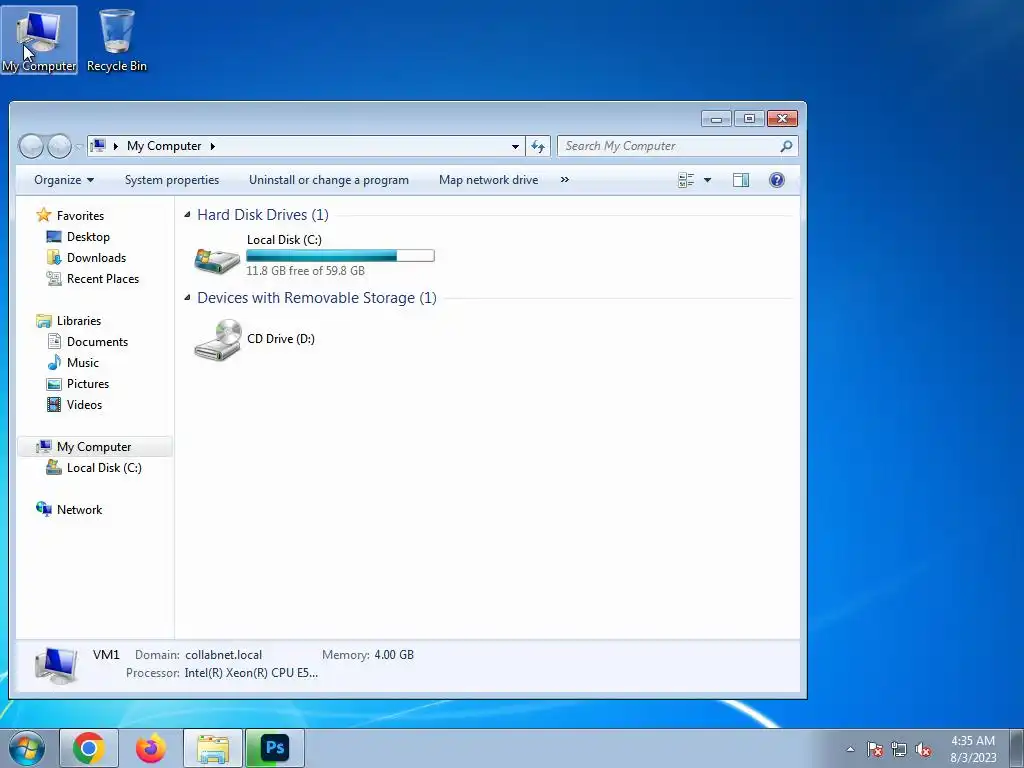Viewport: 1024px width, 768px height.
Task: Open the Music library
Action: (x=83, y=362)
